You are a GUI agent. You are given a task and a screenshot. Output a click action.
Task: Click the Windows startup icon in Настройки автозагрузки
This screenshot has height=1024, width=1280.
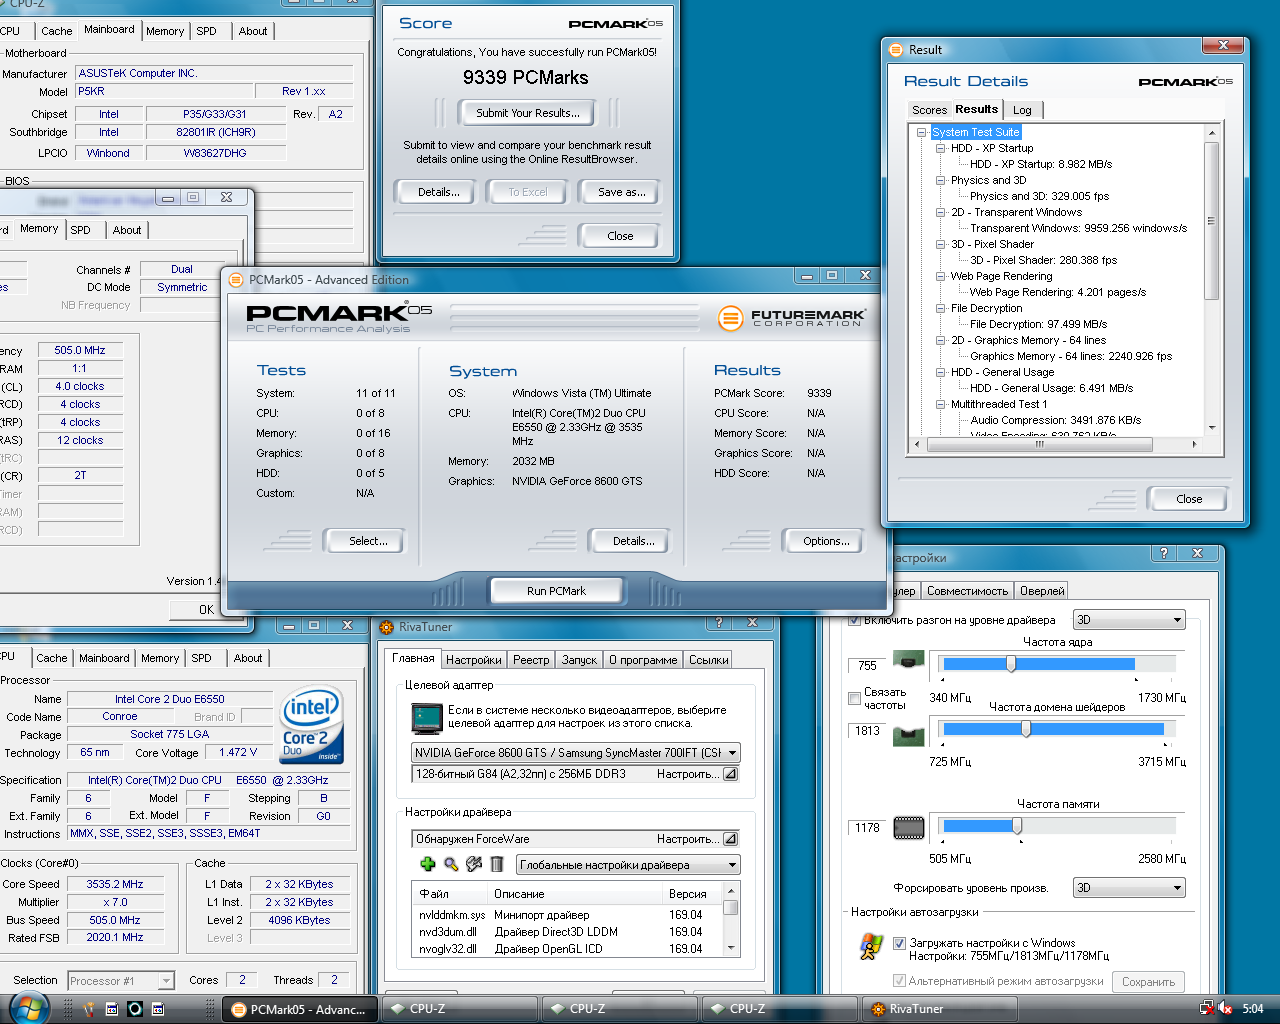coord(871,946)
